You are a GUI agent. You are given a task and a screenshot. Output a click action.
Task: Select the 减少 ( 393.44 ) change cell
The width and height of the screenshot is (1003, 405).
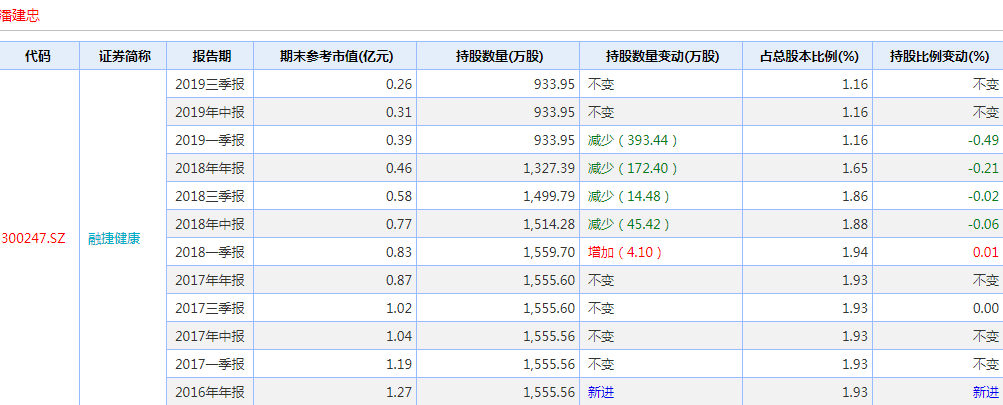661,140
